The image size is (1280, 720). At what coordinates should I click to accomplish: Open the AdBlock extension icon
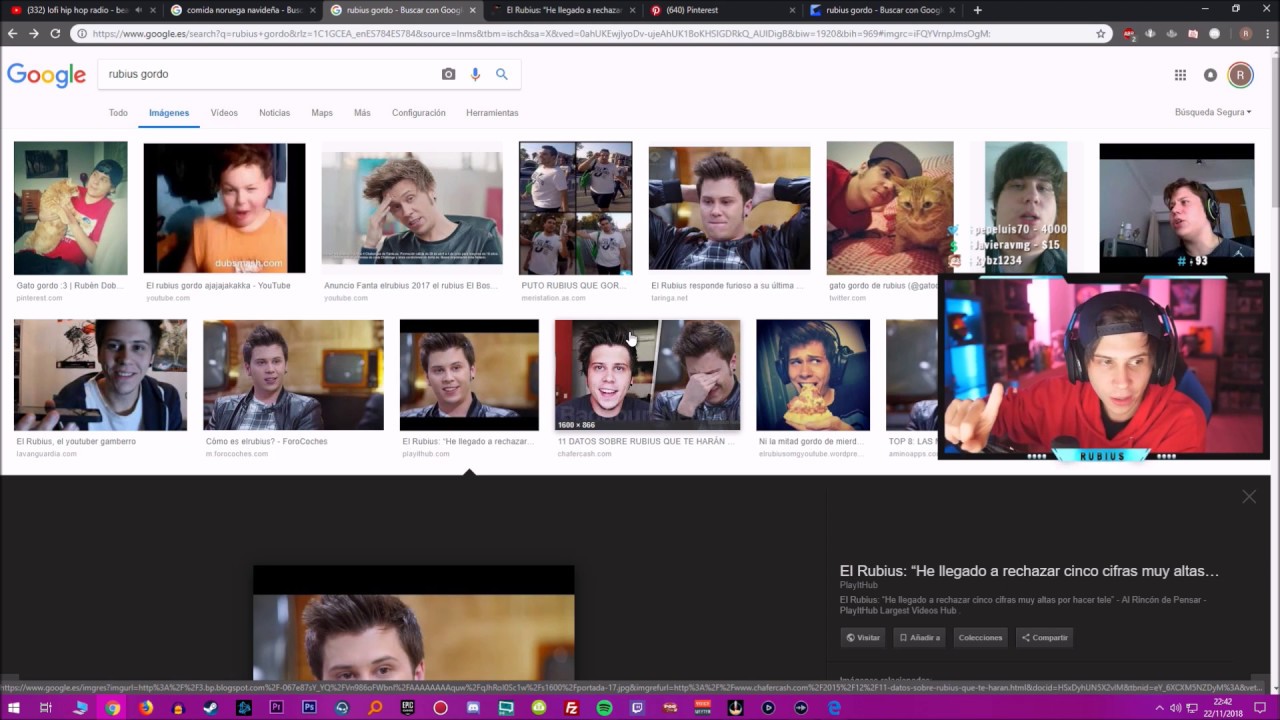coord(1129,33)
